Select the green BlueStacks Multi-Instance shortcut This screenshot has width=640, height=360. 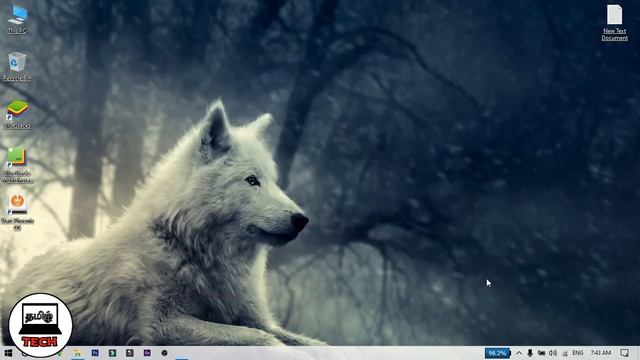17,164
